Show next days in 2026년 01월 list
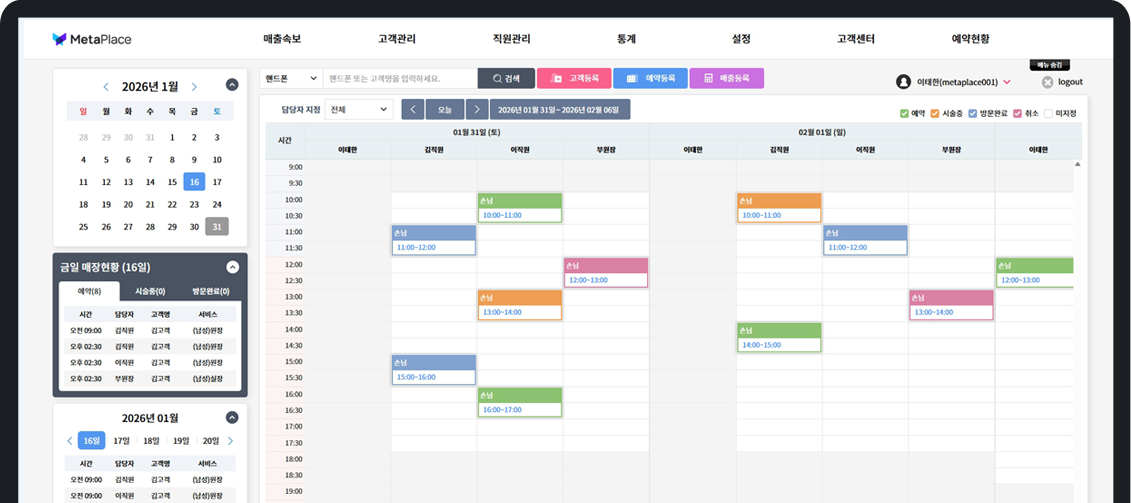 231,441
